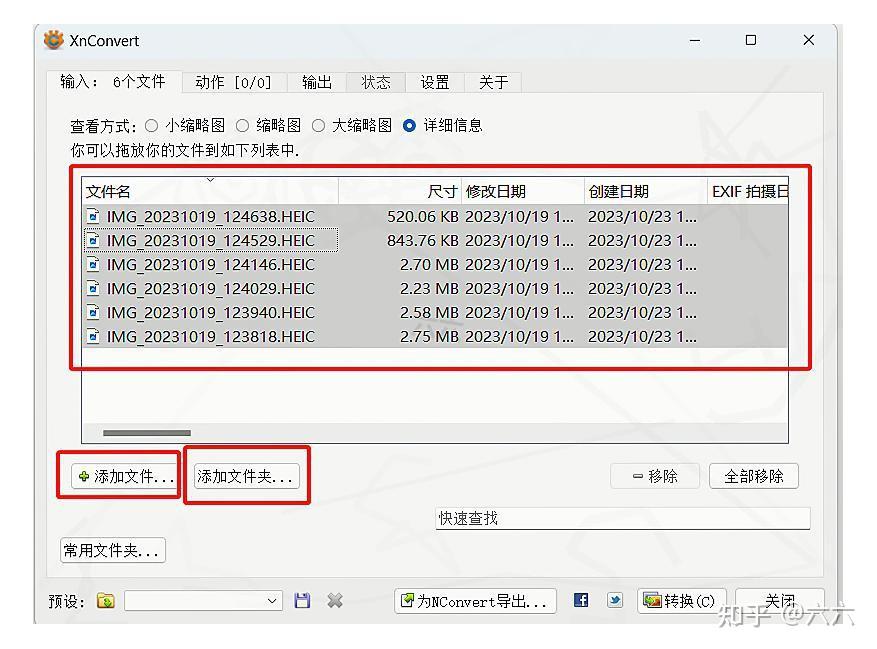Select row IMG_20231019_124529.HEIC
The width and height of the screenshot is (877, 649).
[435, 240]
